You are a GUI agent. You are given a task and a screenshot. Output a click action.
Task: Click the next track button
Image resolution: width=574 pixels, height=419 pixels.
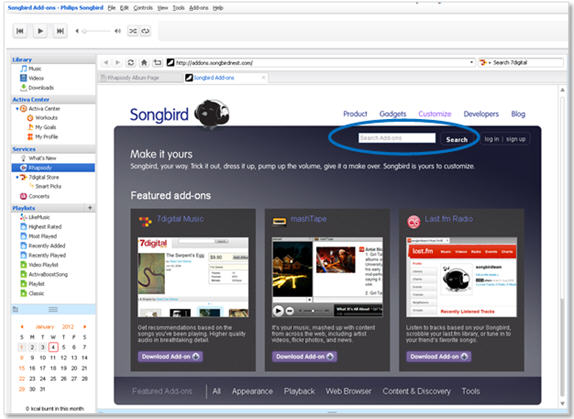point(60,31)
